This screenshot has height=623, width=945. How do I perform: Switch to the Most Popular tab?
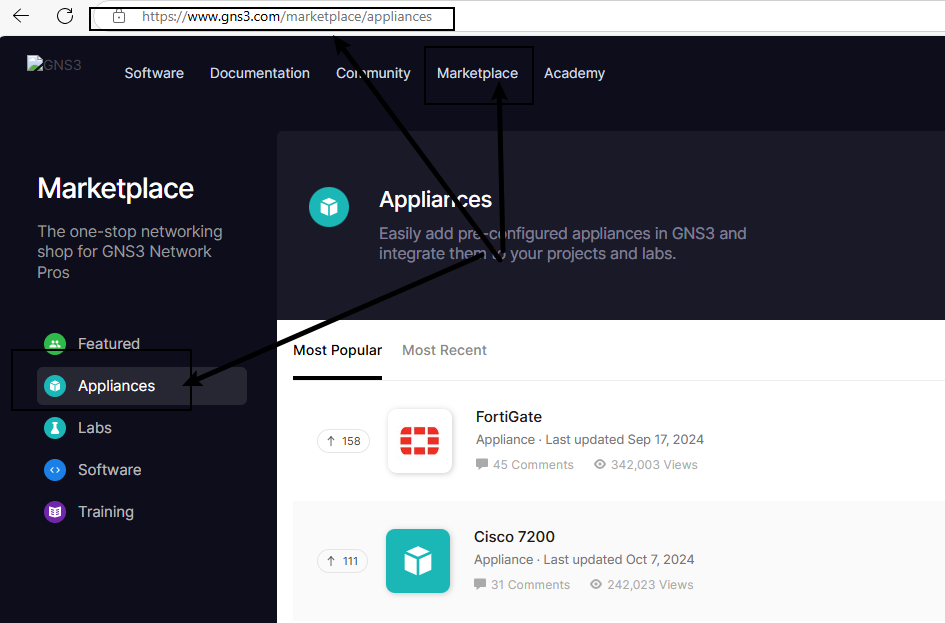click(x=338, y=350)
